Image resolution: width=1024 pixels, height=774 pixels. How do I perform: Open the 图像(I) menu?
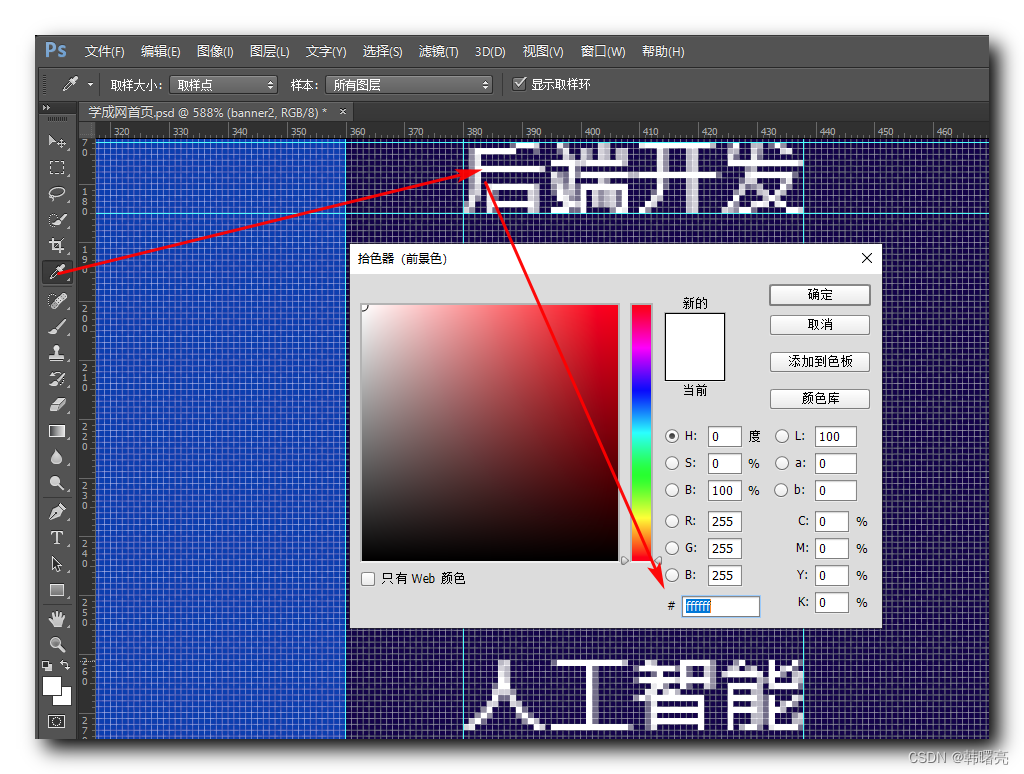click(215, 52)
